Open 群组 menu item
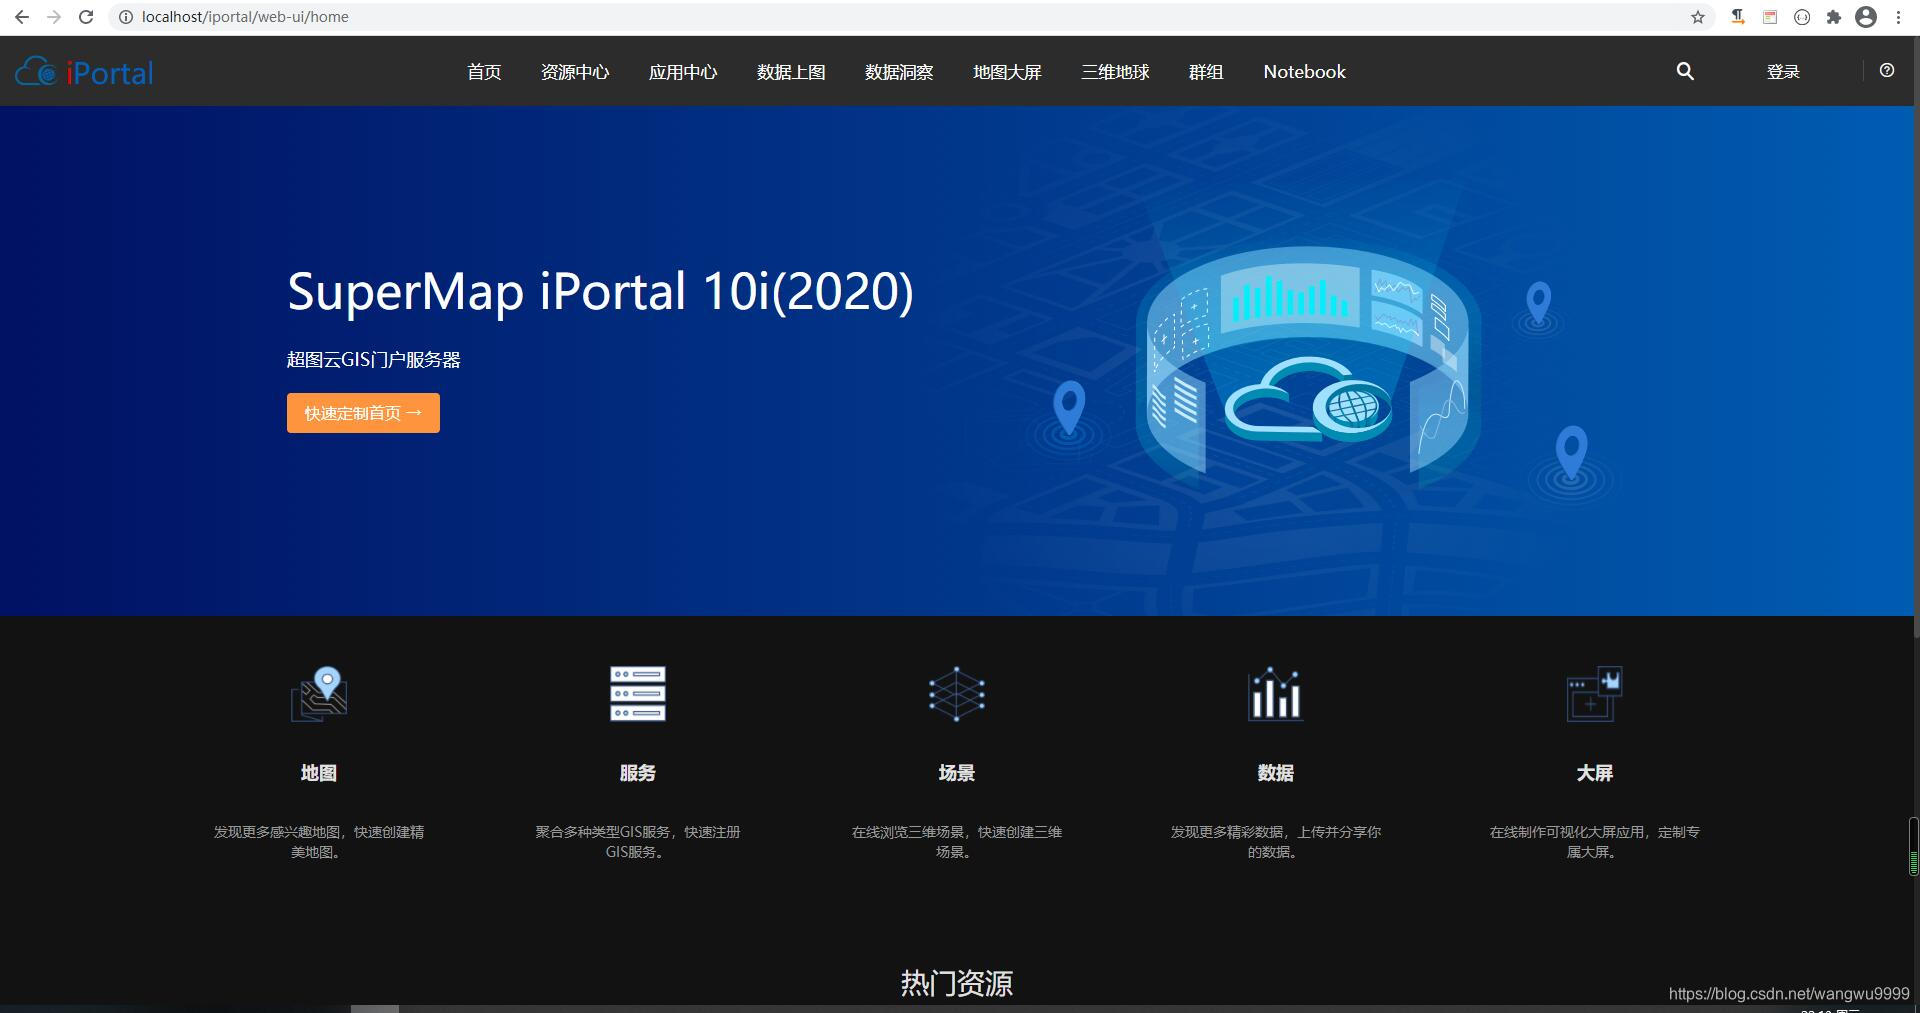The width and height of the screenshot is (1920, 1013). [1206, 72]
